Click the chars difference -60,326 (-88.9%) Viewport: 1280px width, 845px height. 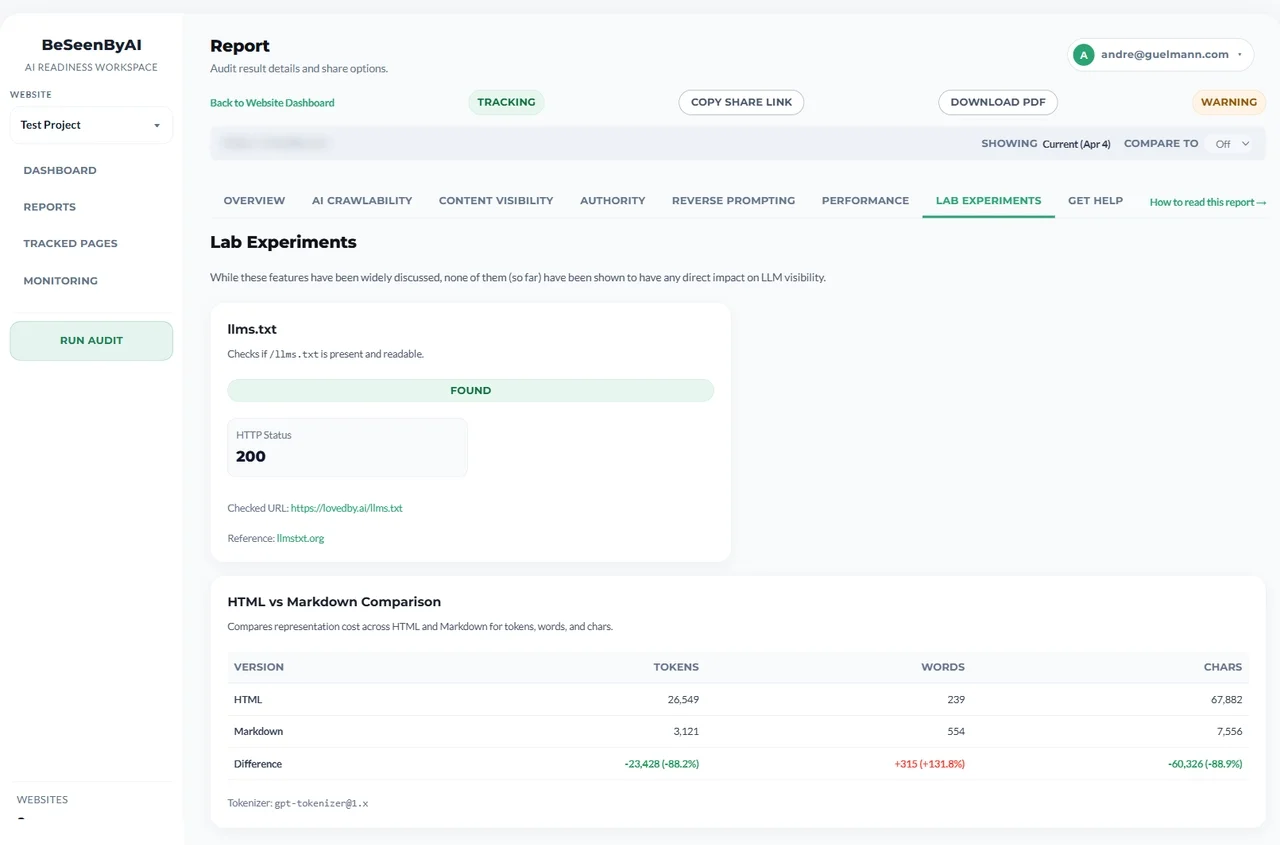coord(1204,764)
